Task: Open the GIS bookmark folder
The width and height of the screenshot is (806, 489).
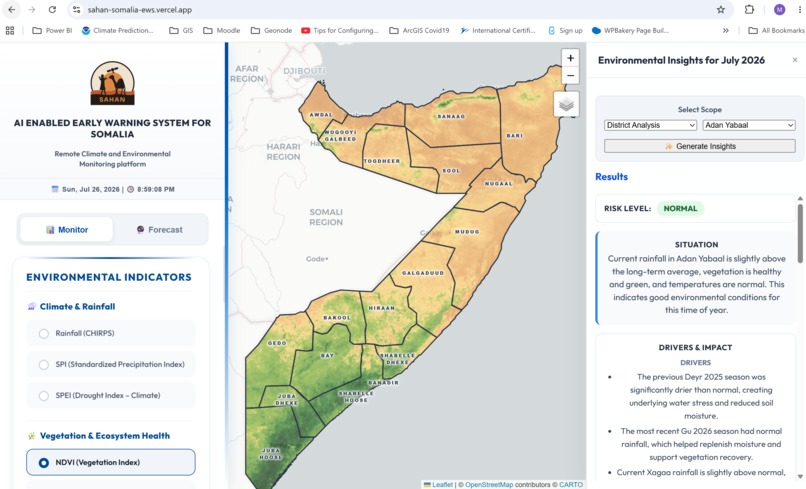Action: 181,30
